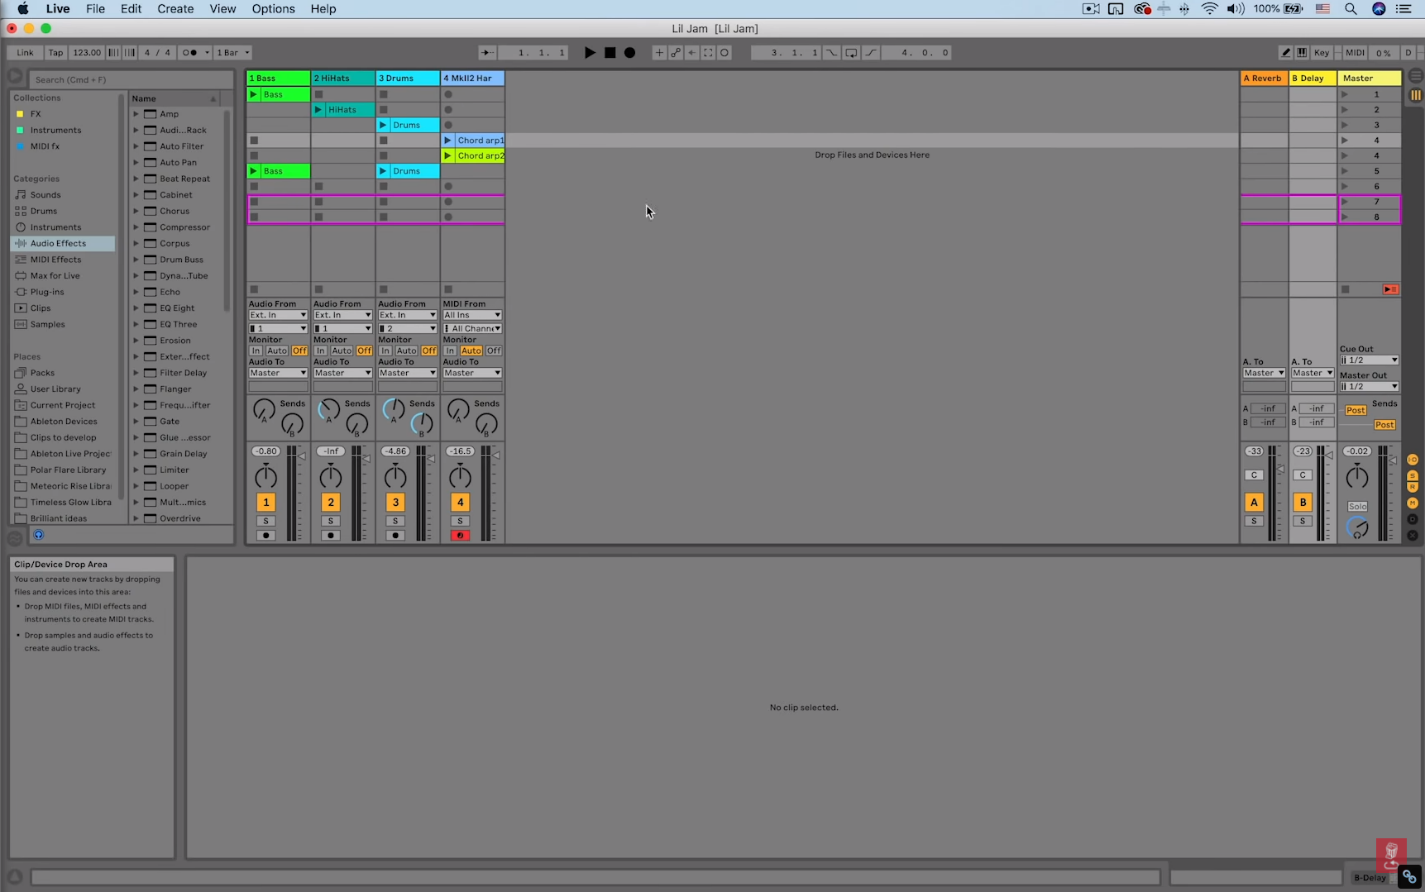Open the Options menu
Screen dimensions: 1425x892
273,9
